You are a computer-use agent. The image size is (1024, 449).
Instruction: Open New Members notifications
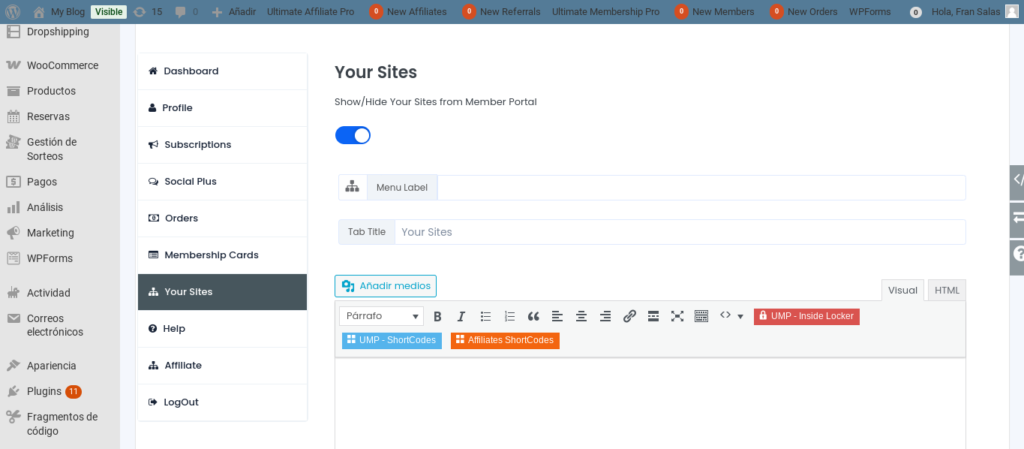(x=714, y=12)
